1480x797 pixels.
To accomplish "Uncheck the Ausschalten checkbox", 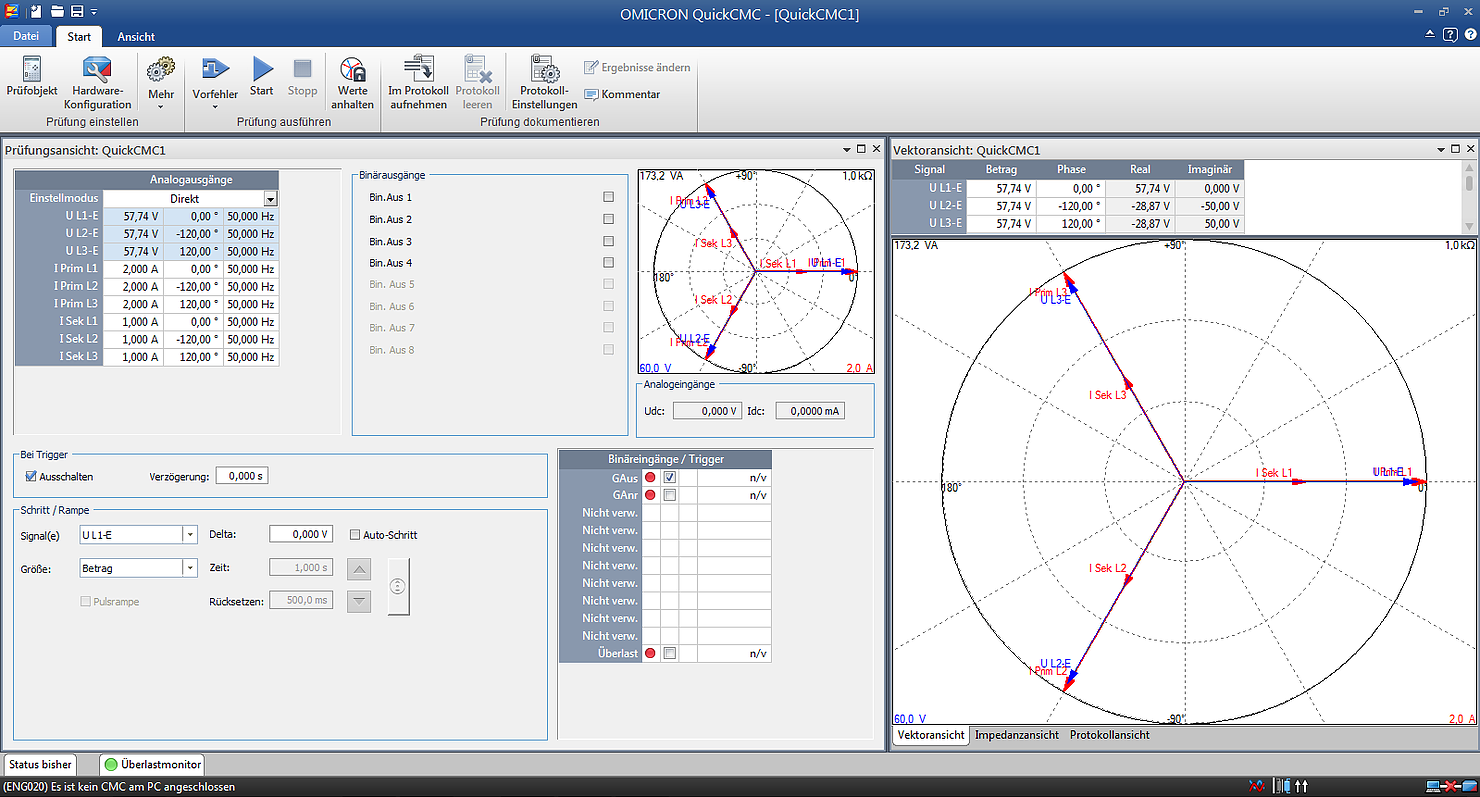I will [31, 476].
